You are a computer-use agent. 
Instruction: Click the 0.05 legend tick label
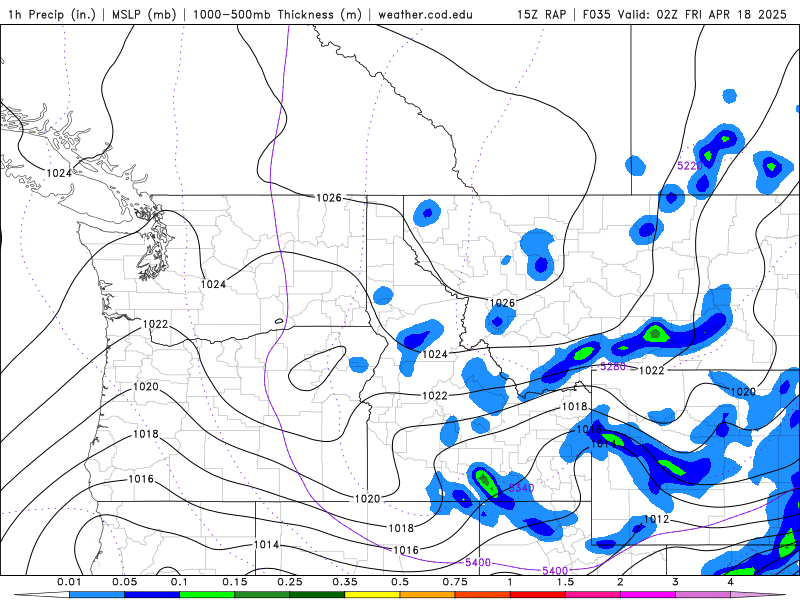point(124,582)
